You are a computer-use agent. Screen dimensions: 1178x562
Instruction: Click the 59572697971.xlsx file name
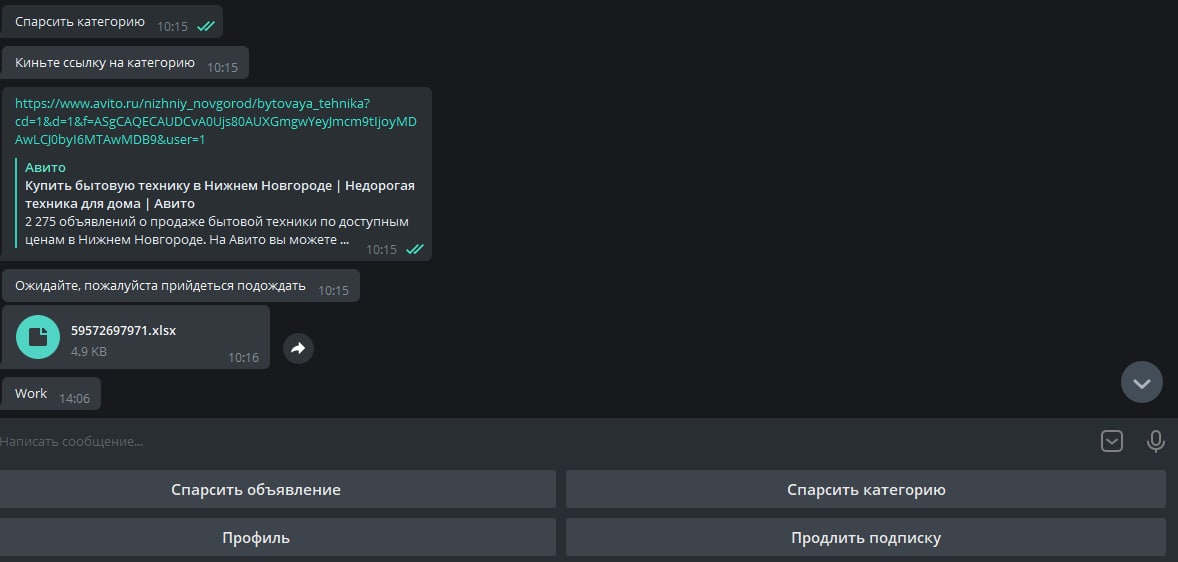tap(123, 330)
